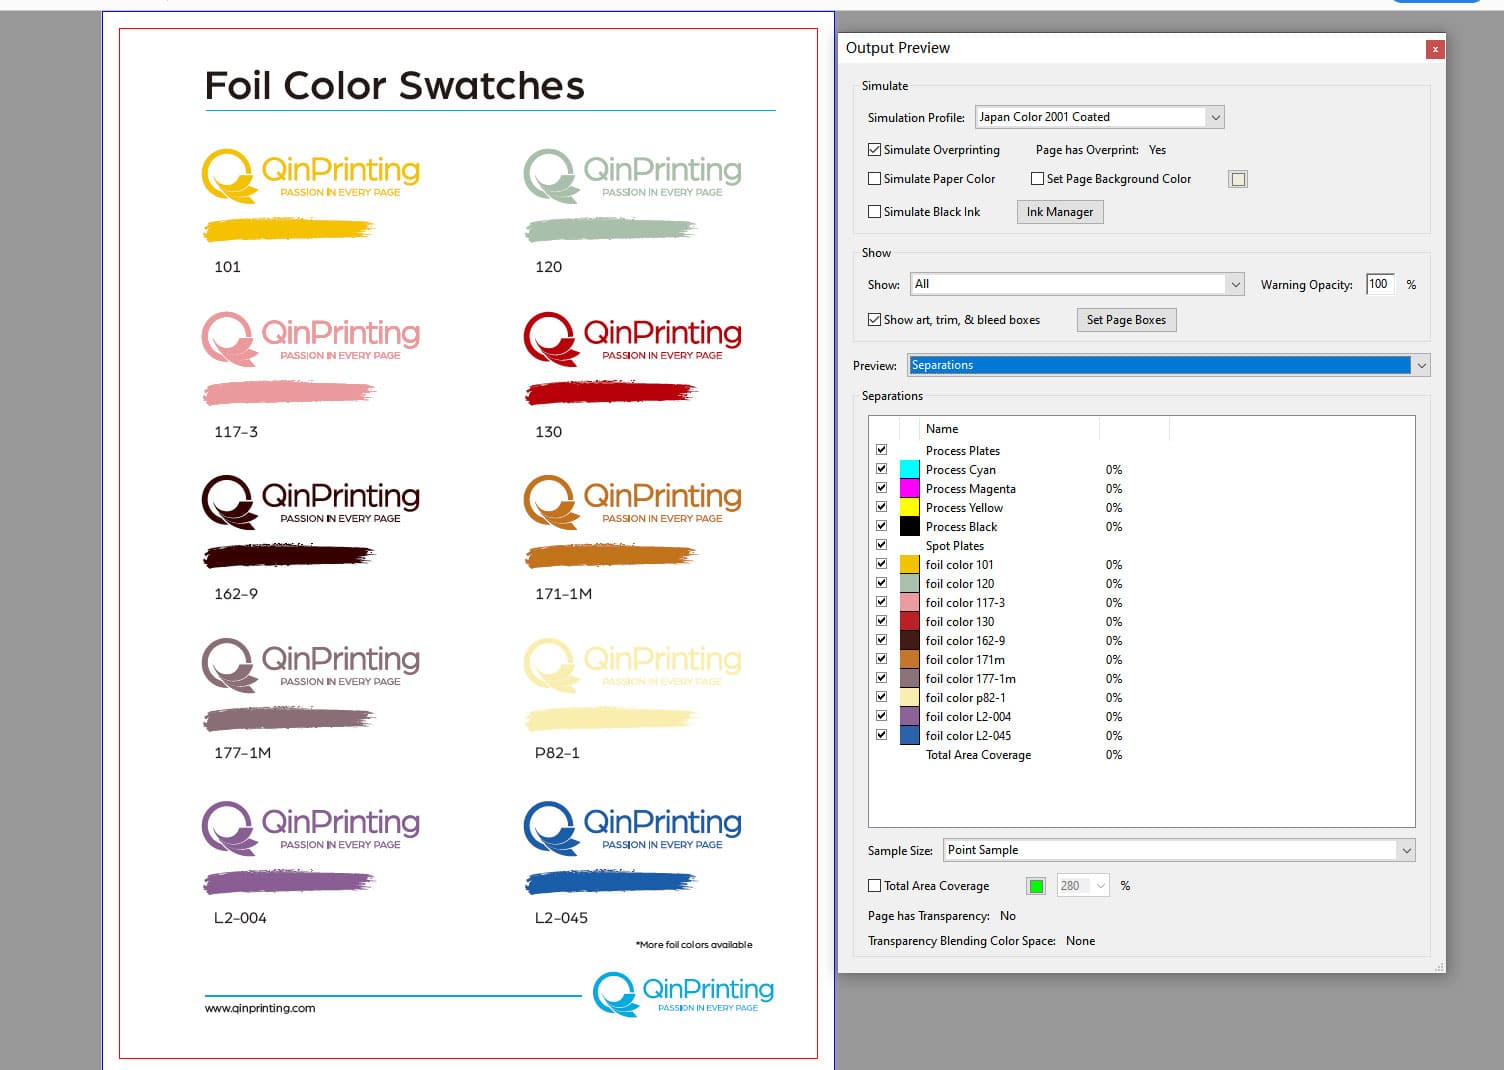The image size is (1504, 1070).
Task: Open the Show dropdown set to All
Action: (x=1077, y=284)
